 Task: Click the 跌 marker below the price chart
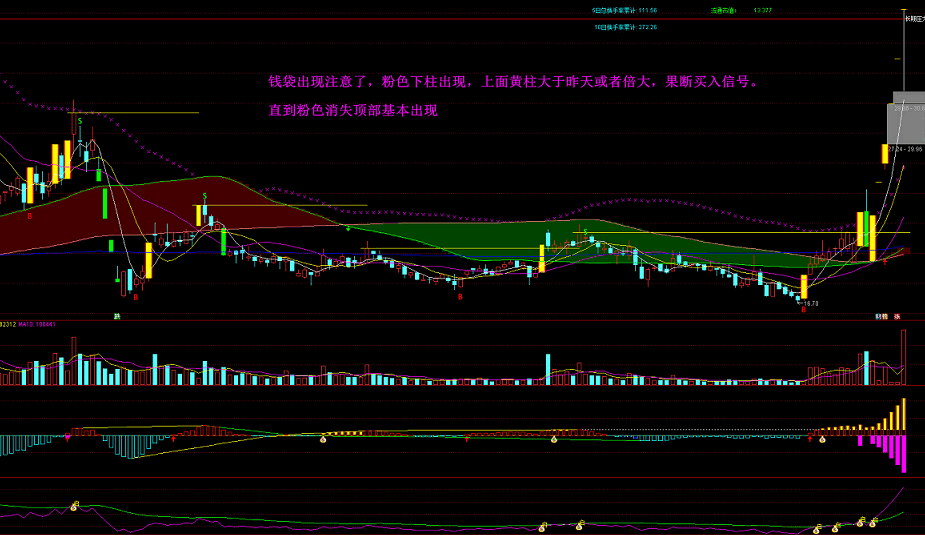[x=117, y=317]
